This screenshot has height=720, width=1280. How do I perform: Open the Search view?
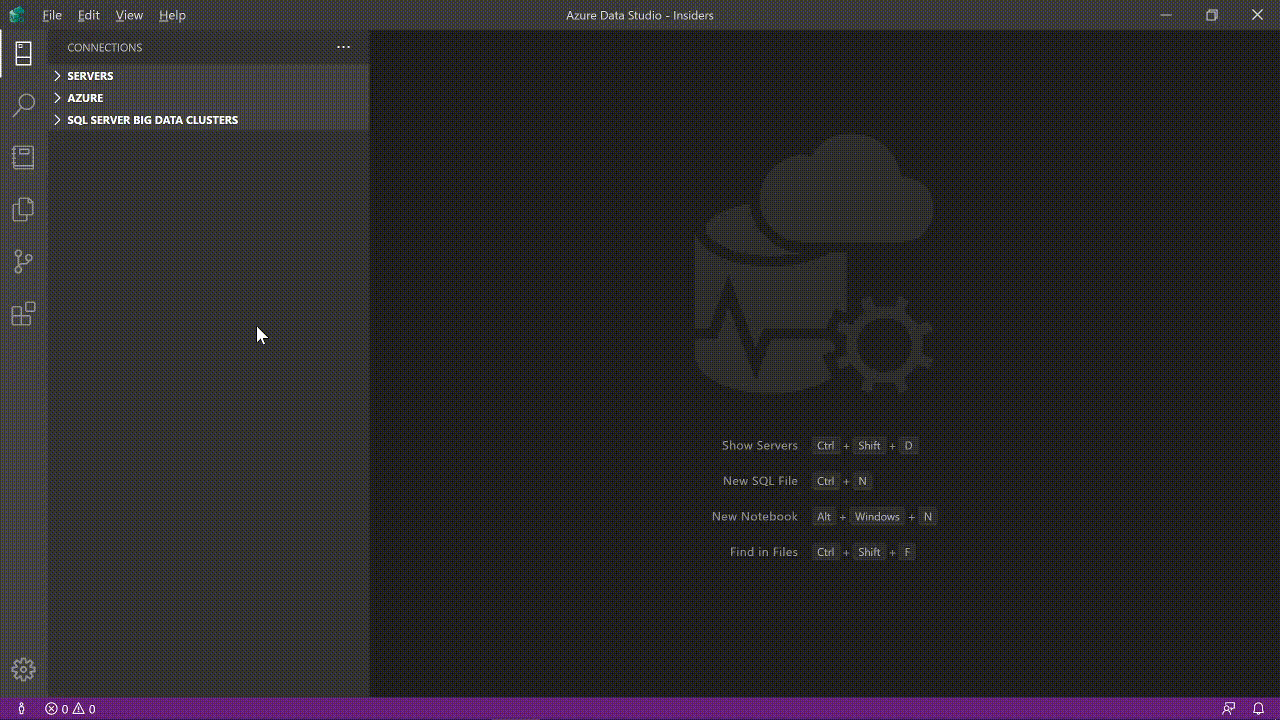click(x=23, y=105)
